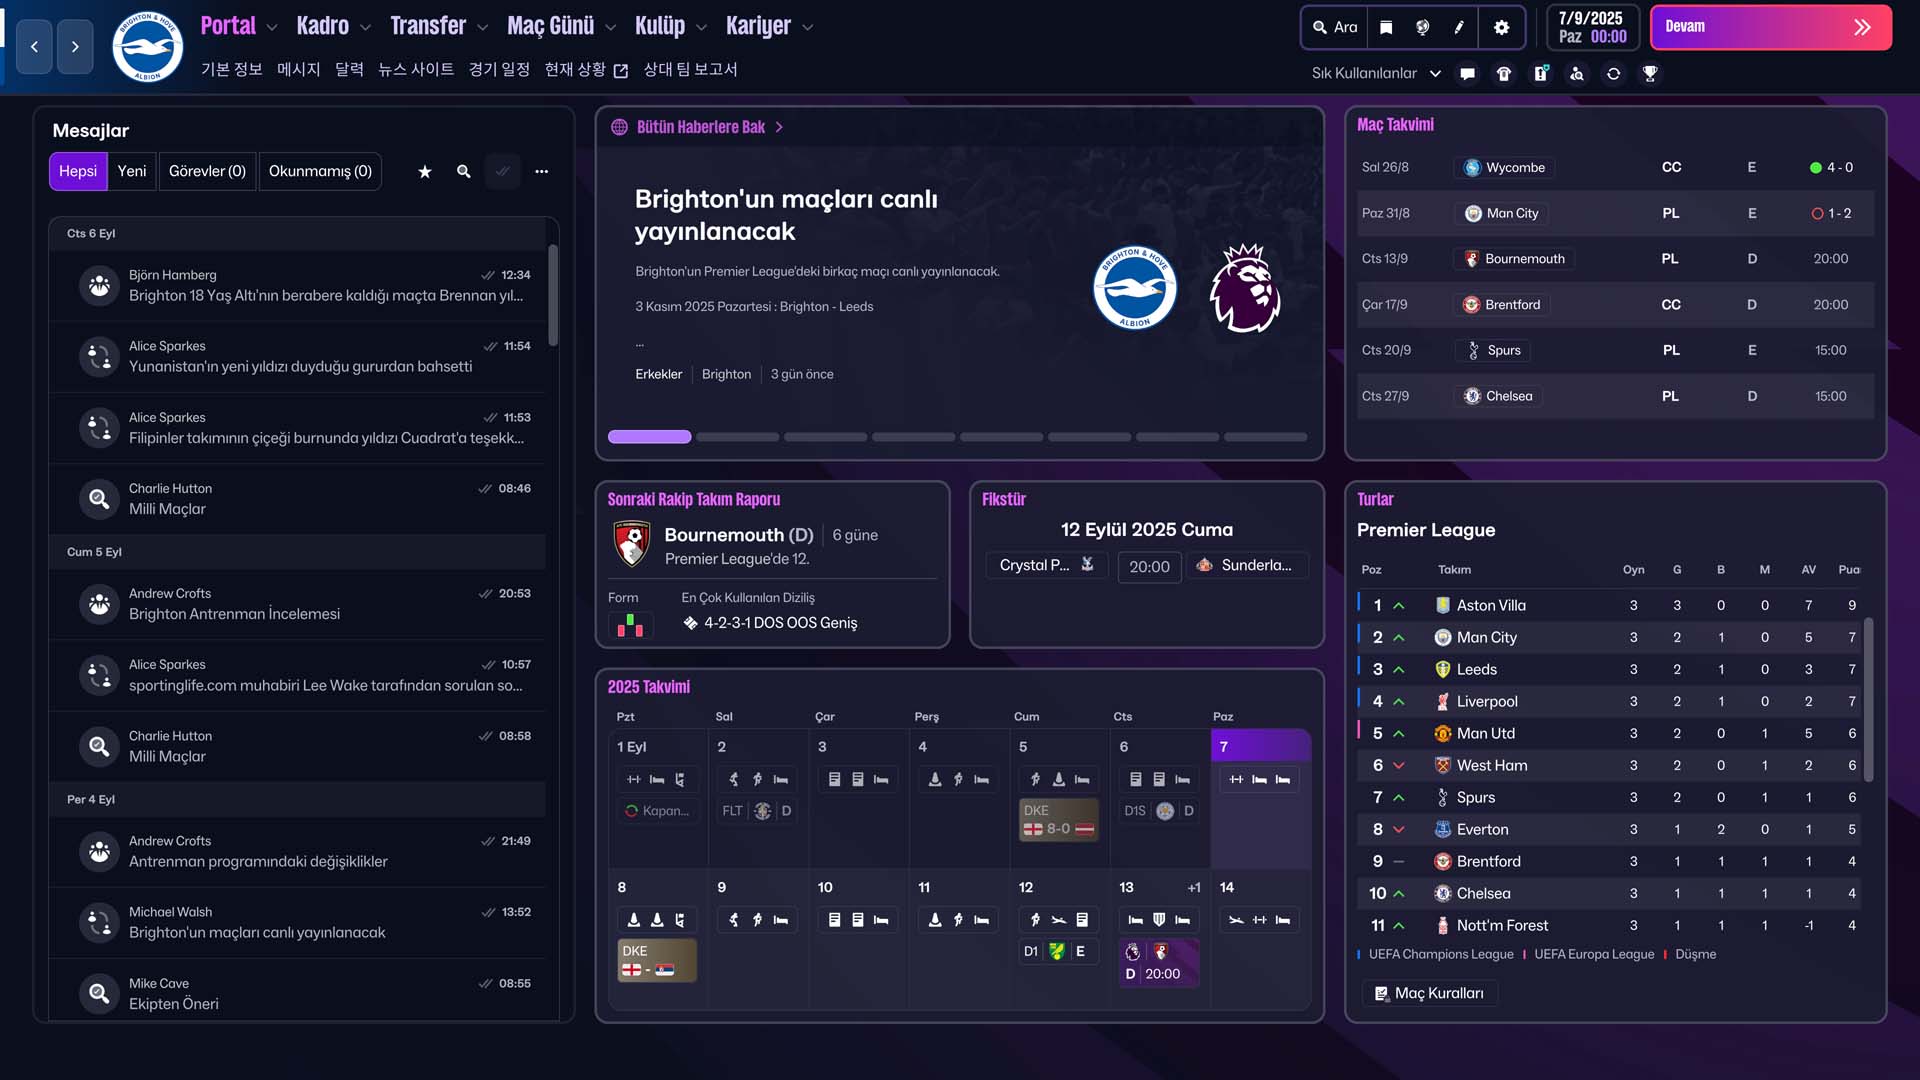
Task: Open the alert notice shortcut with badge
Action: coord(1541,73)
